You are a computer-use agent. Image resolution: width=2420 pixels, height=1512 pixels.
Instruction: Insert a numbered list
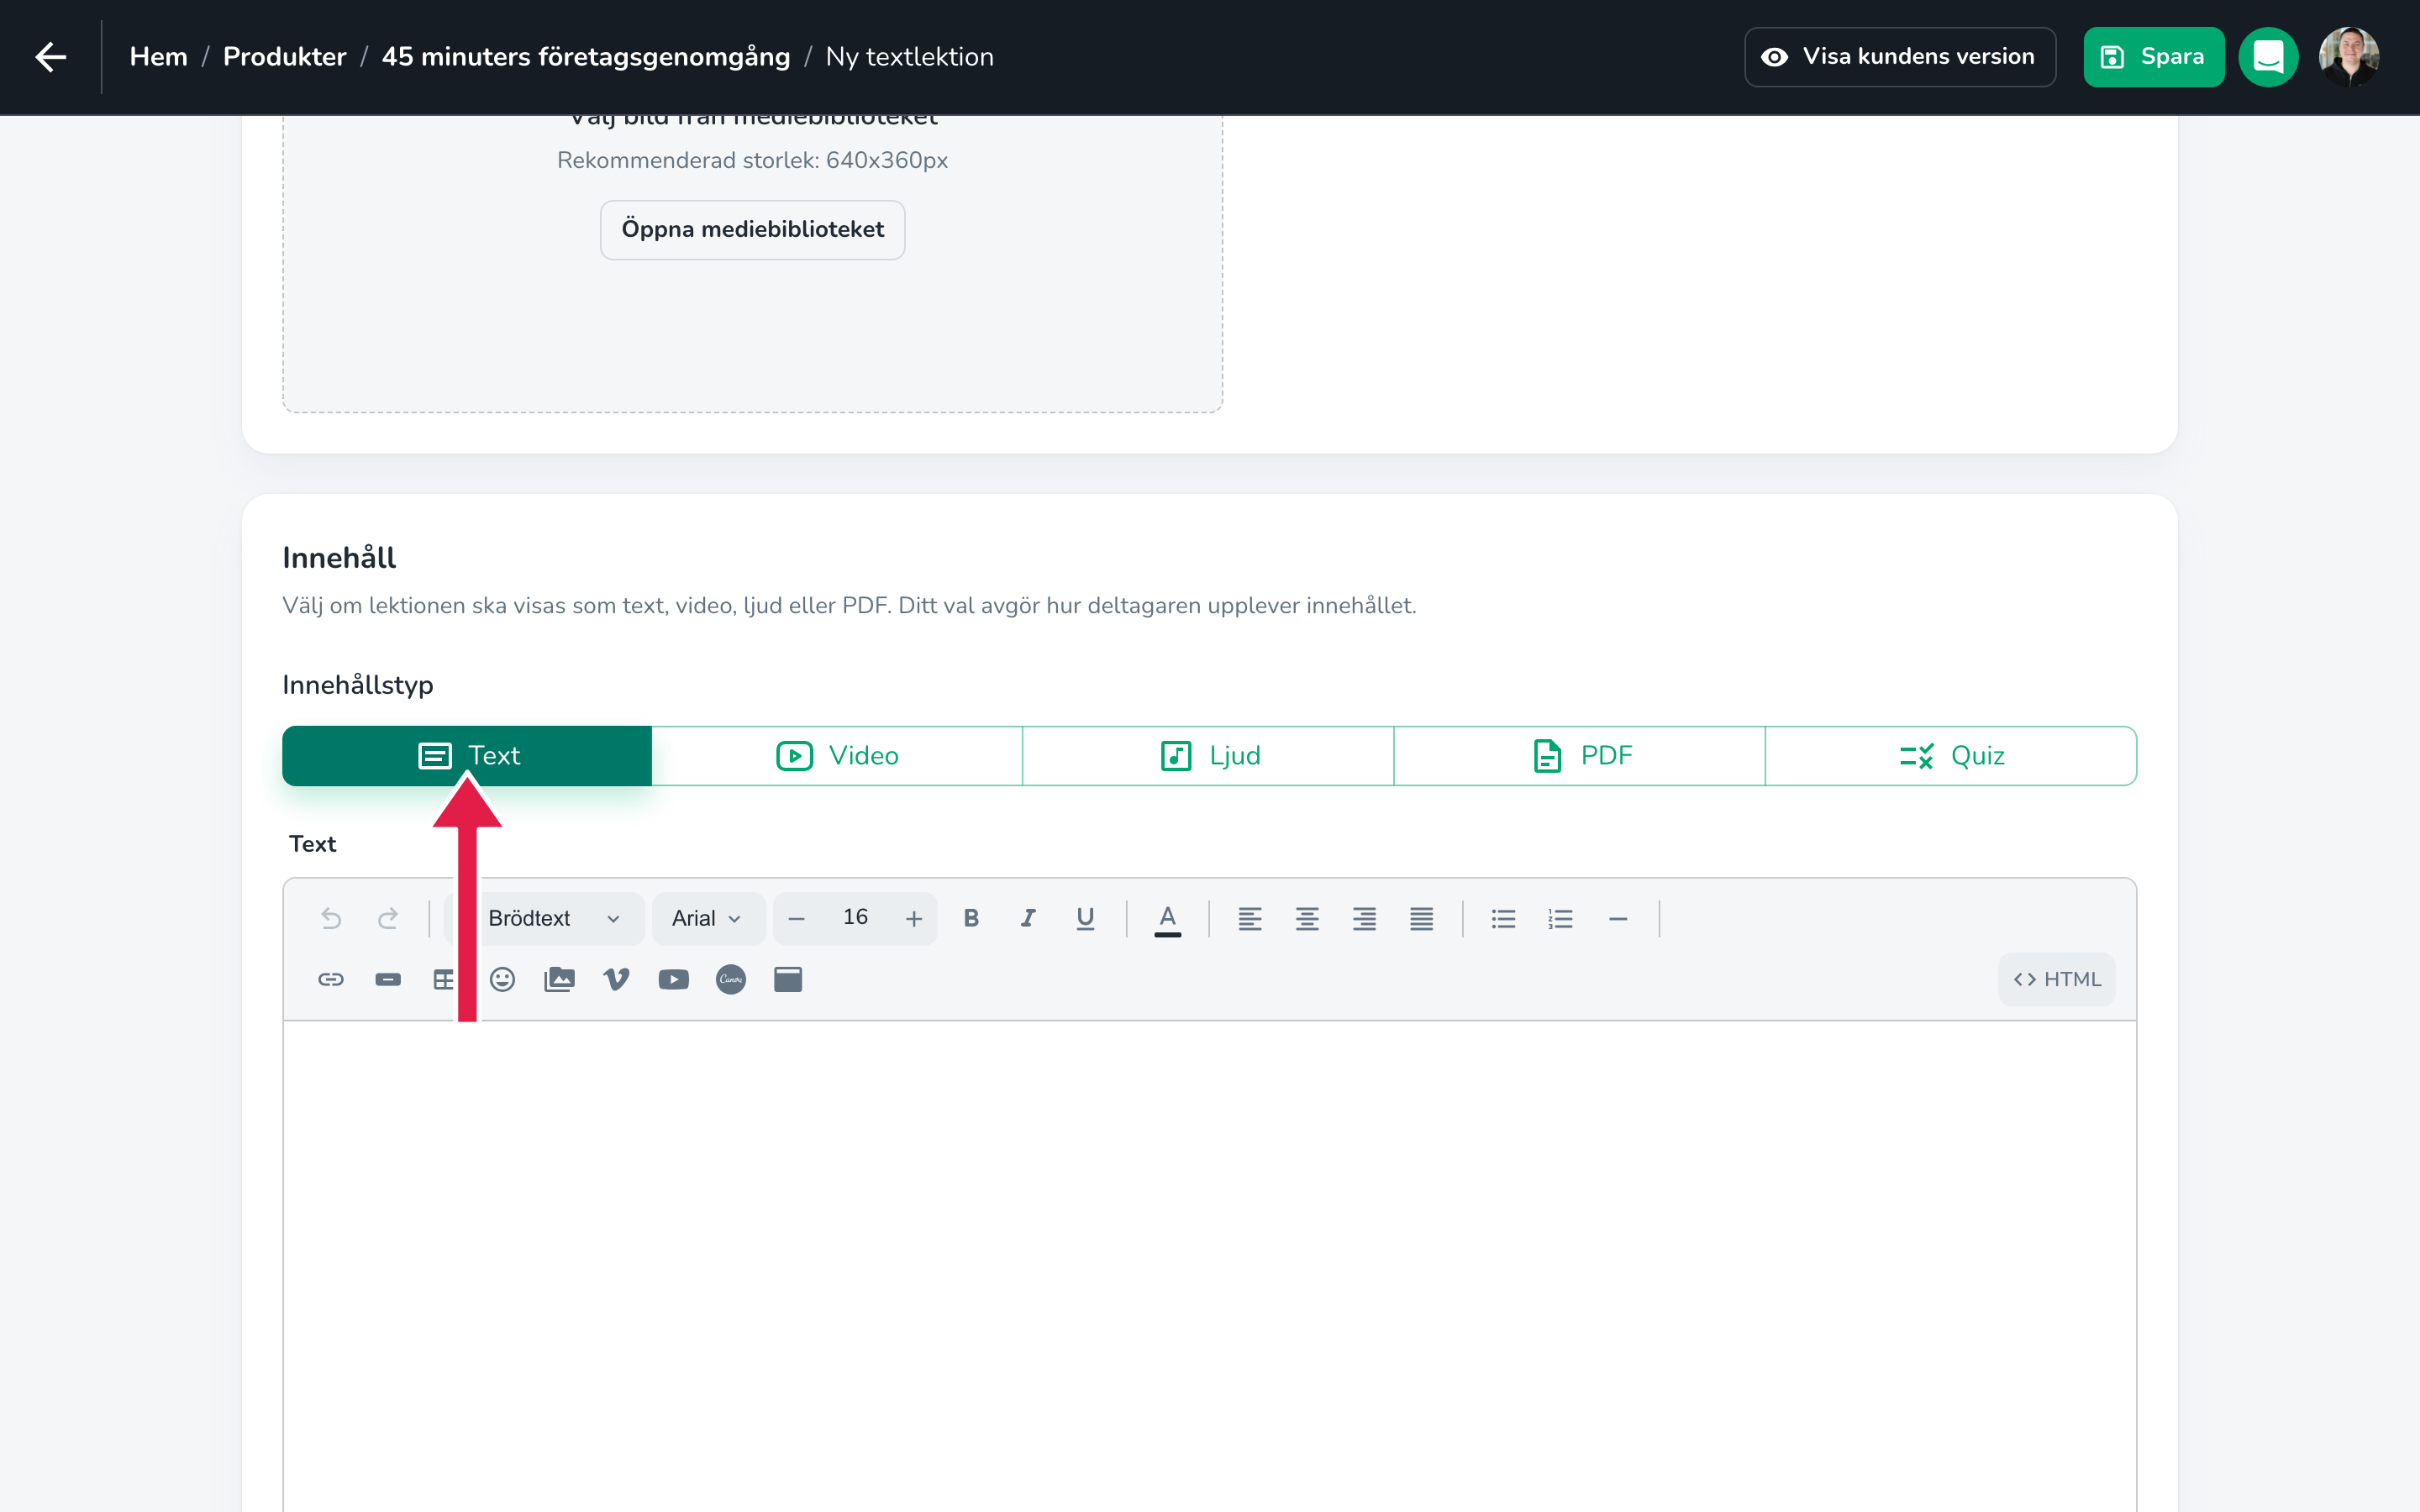click(x=1560, y=918)
